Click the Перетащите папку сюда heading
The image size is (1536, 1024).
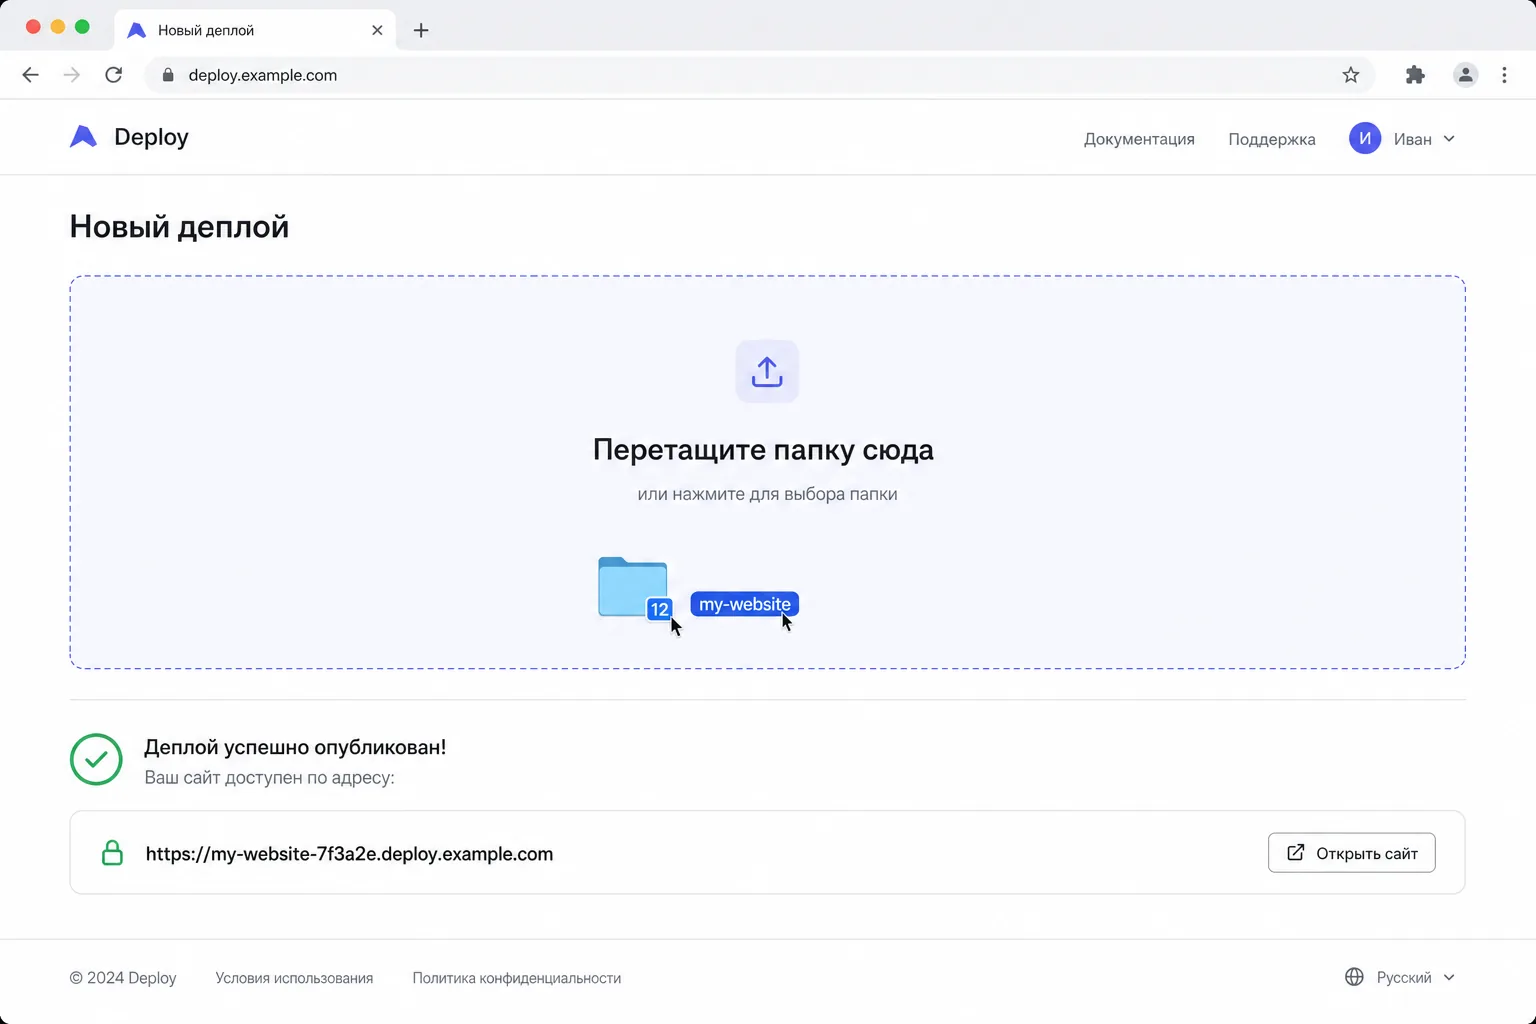point(763,450)
